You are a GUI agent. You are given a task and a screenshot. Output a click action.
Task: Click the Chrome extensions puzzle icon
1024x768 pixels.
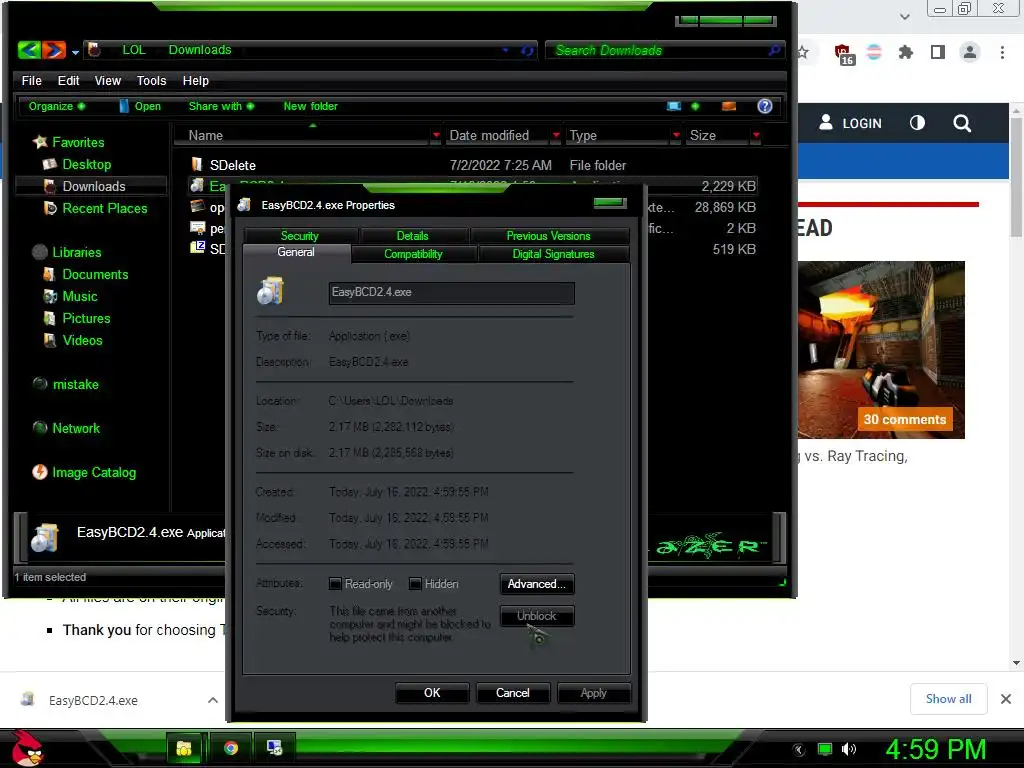coord(905,52)
